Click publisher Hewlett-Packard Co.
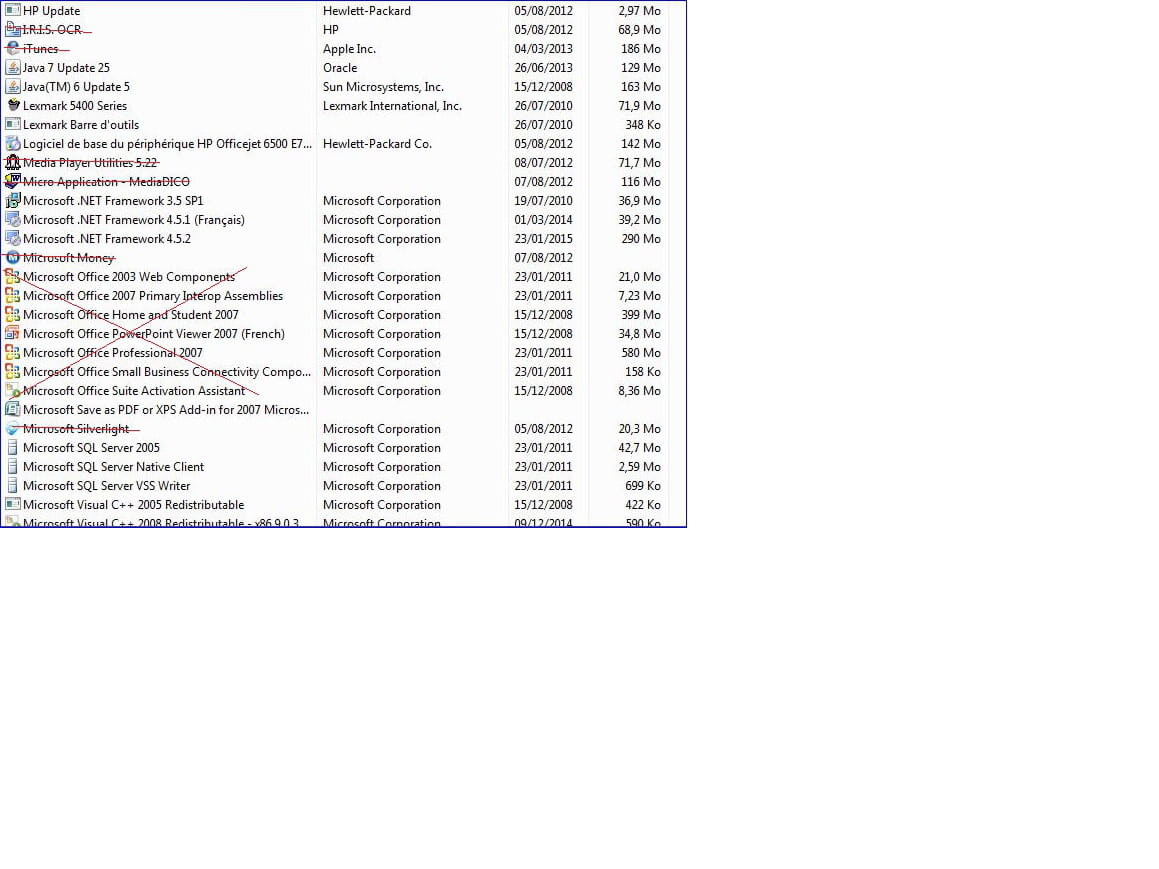1159x869 pixels. [377, 143]
